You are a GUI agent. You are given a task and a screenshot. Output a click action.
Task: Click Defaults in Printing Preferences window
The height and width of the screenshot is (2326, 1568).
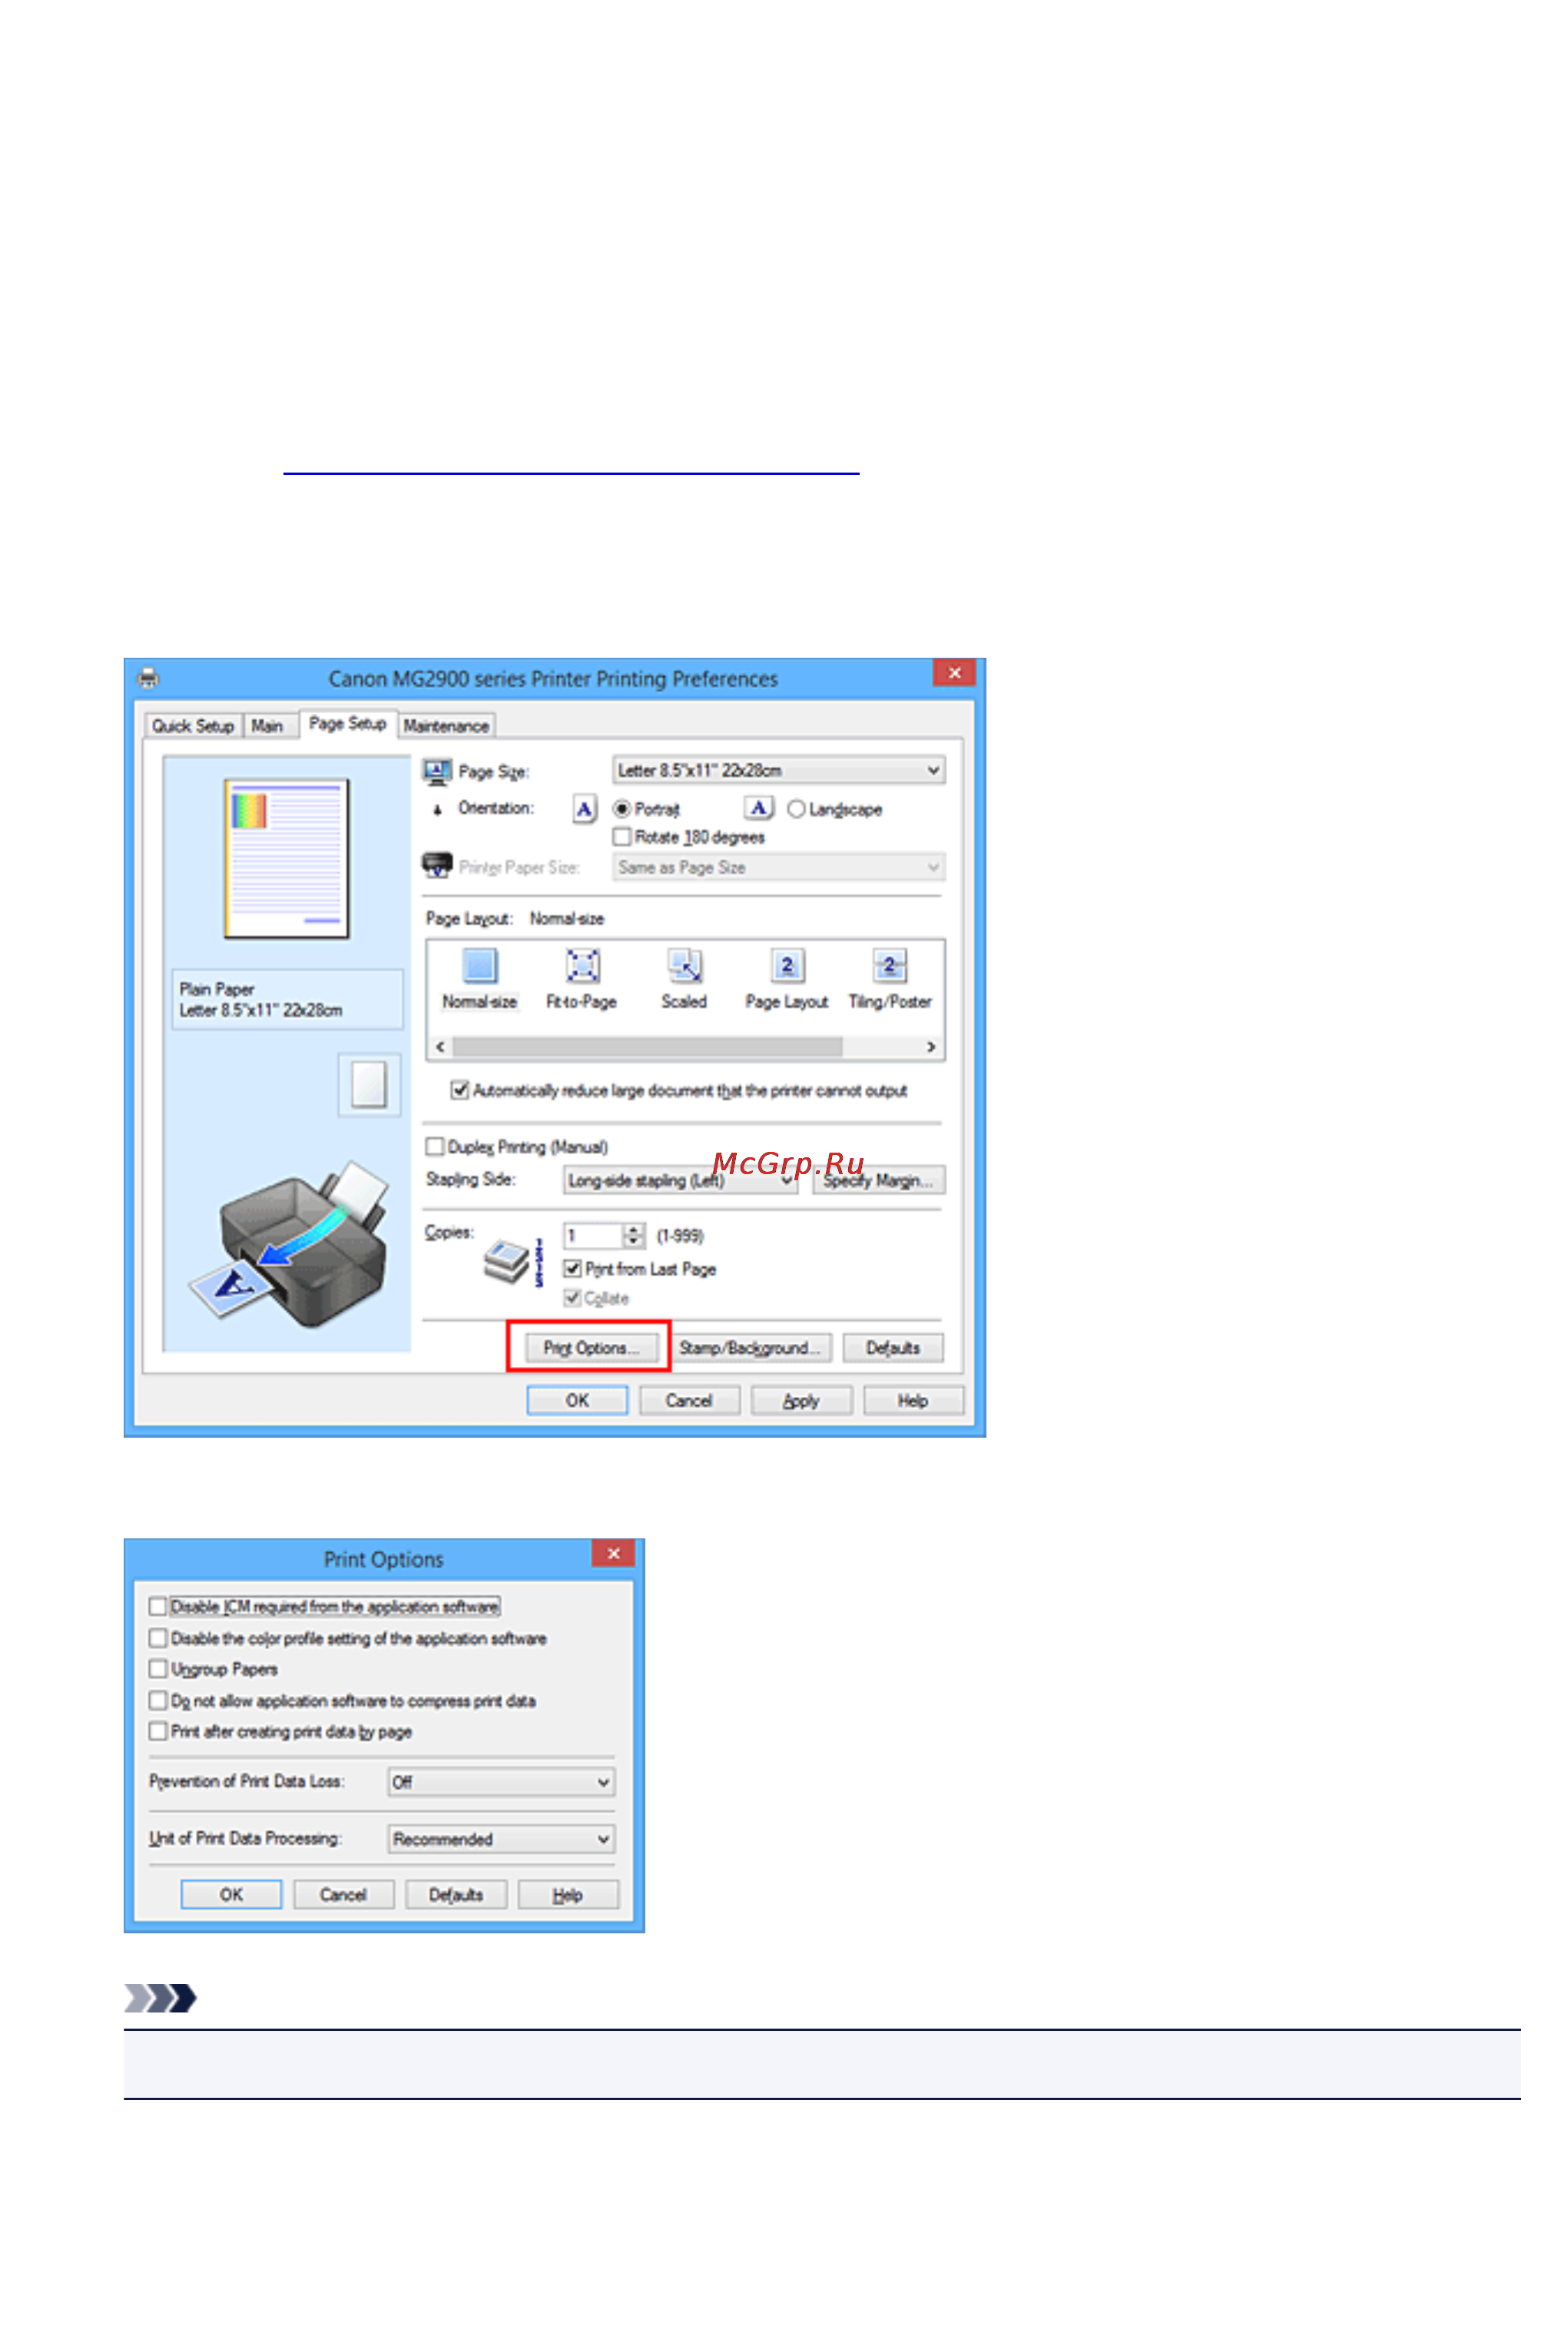tap(893, 1348)
